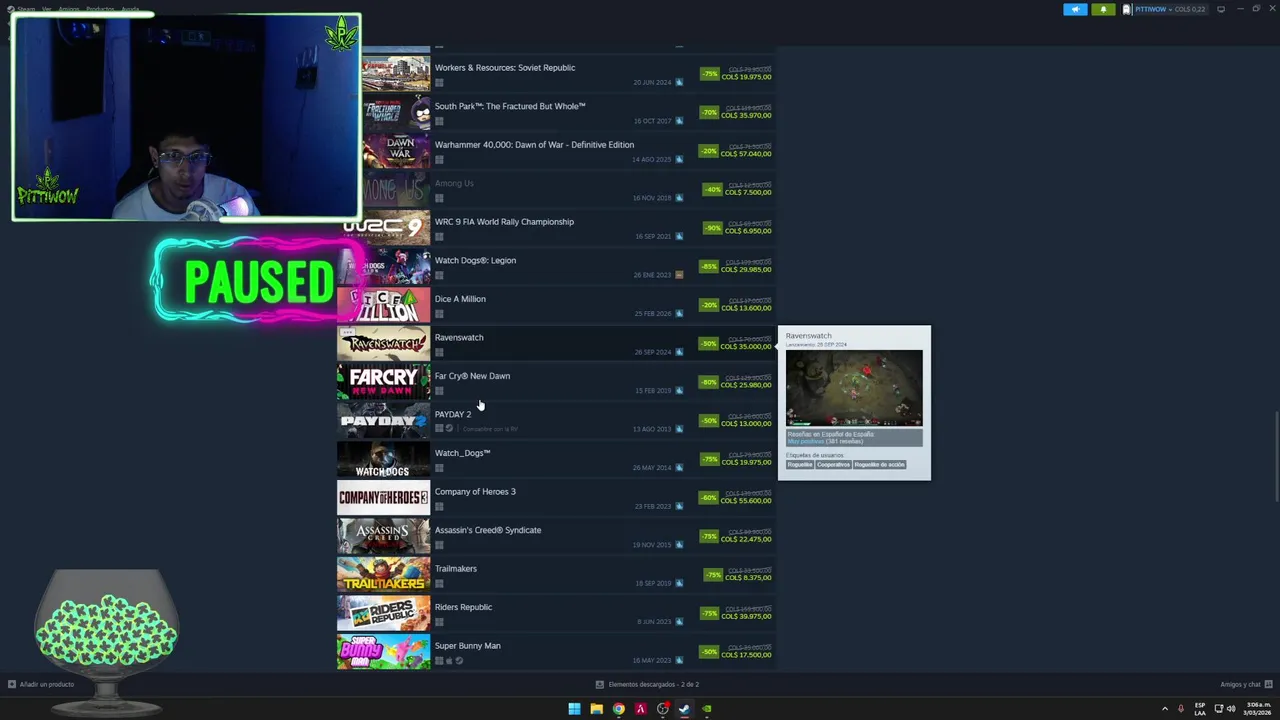Click the Roguelike de acción tag
The width and height of the screenshot is (1280, 720).
(x=879, y=465)
